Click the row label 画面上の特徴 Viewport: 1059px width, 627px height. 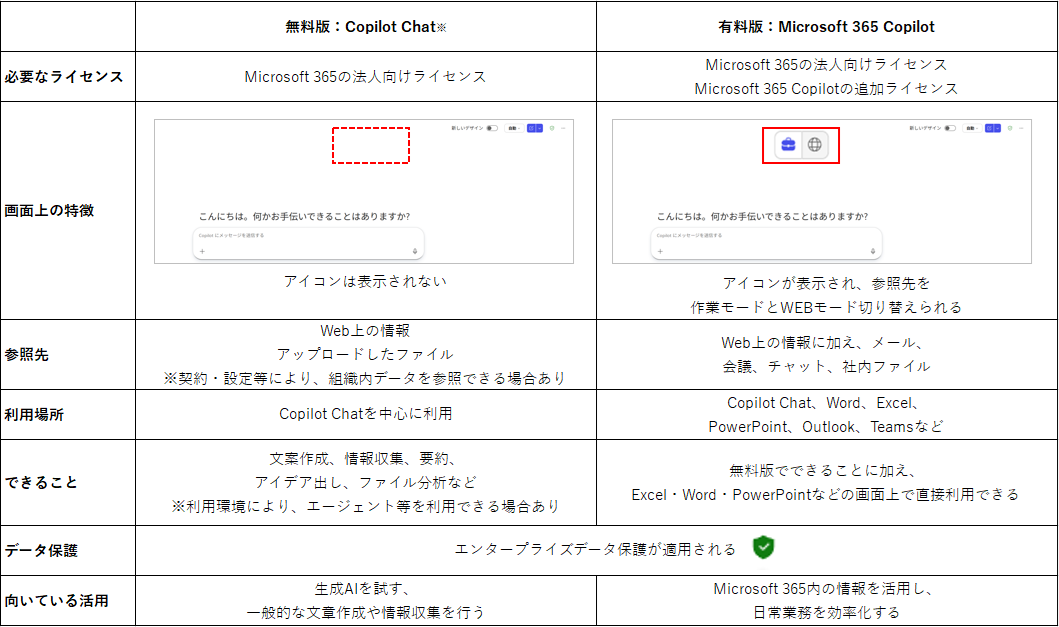coord(49,211)
